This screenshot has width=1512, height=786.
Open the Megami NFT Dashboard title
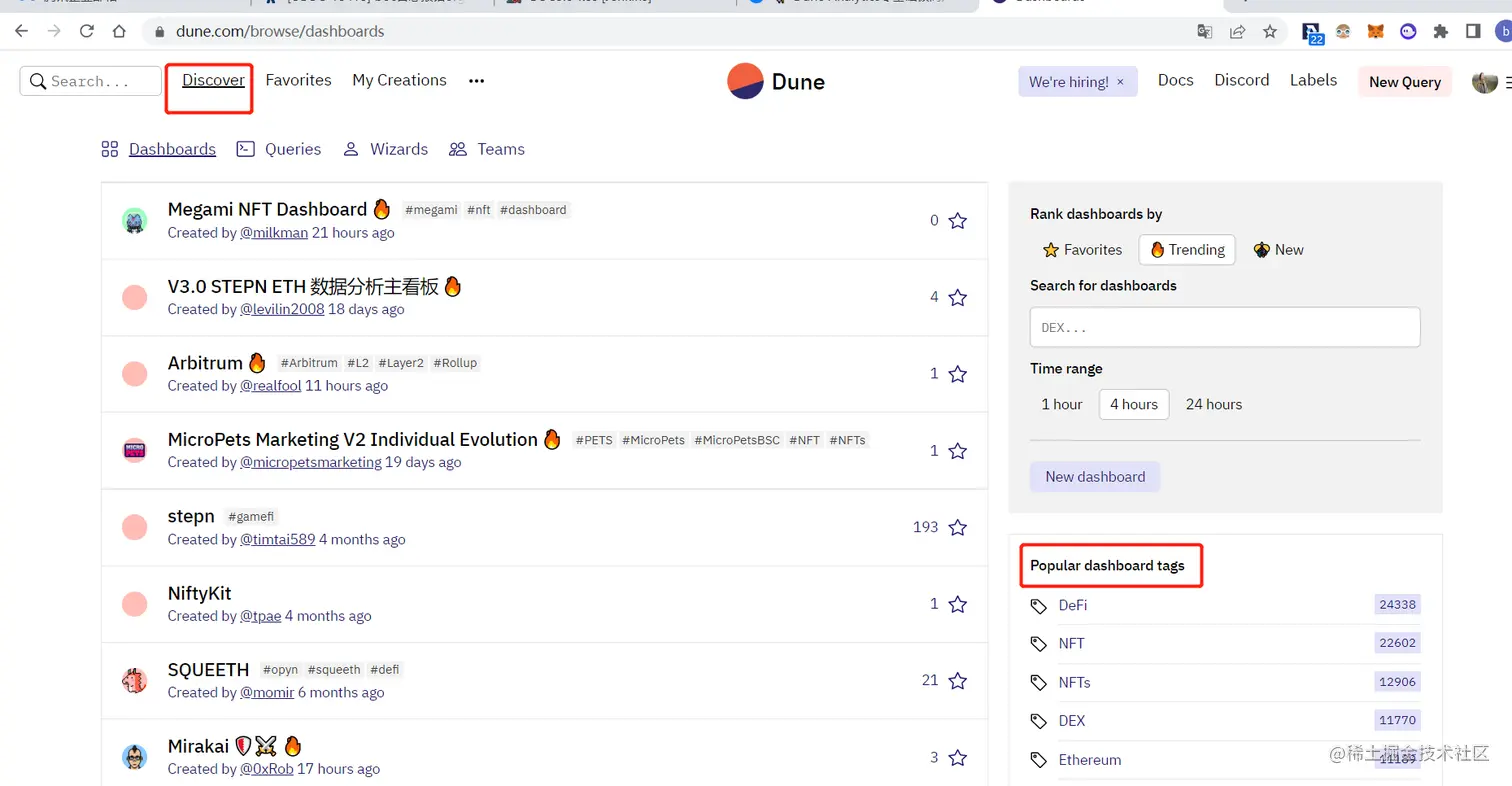click(x=267, y=209)
